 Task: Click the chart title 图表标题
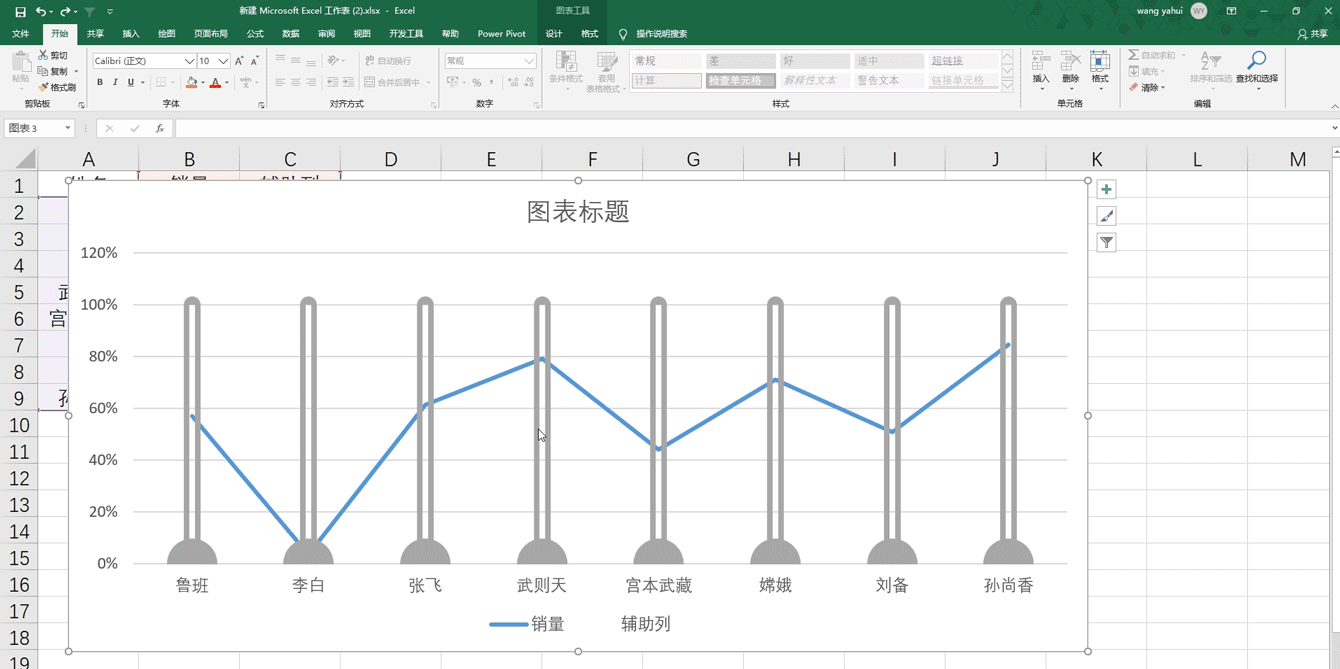tap(578, 212)
